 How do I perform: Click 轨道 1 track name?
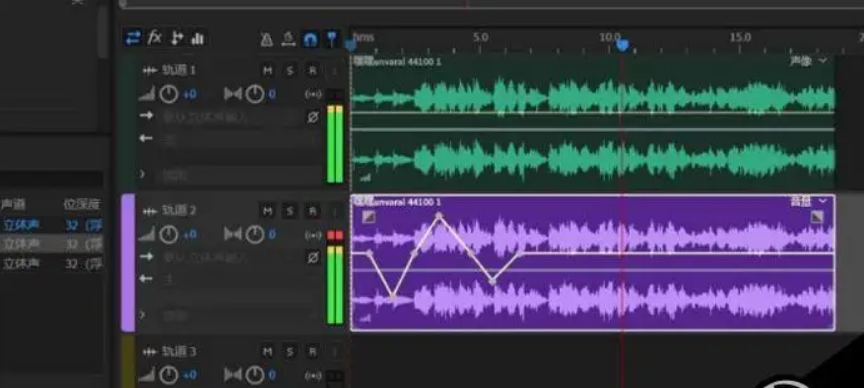click(x=179, y=71)
